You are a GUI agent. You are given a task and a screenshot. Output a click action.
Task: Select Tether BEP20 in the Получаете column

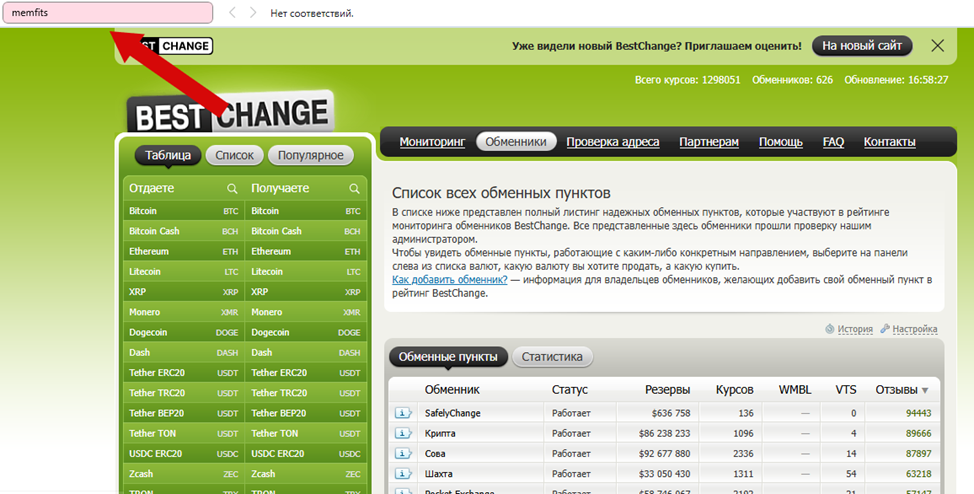click(306, 413)
